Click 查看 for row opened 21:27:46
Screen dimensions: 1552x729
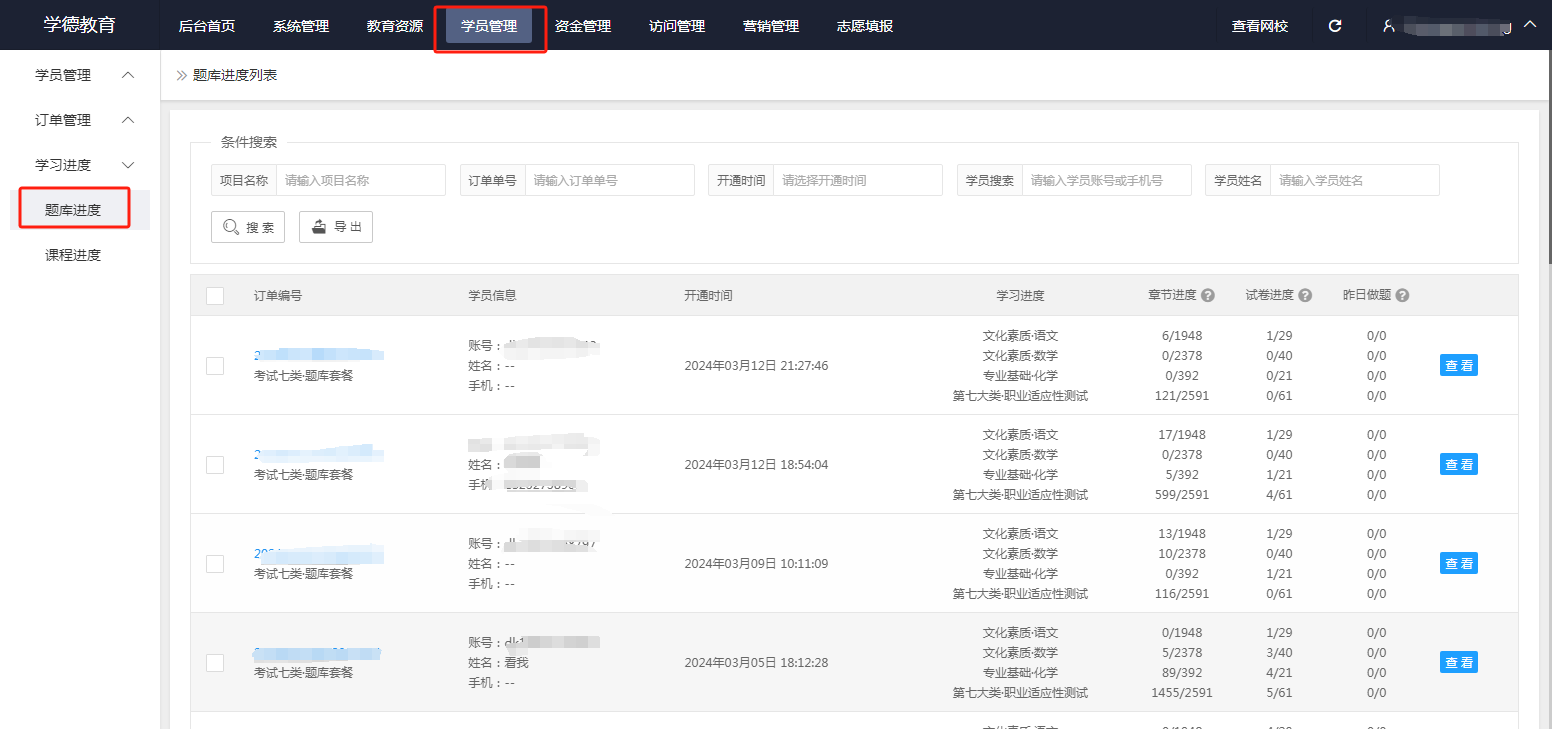pos(1459,366)
